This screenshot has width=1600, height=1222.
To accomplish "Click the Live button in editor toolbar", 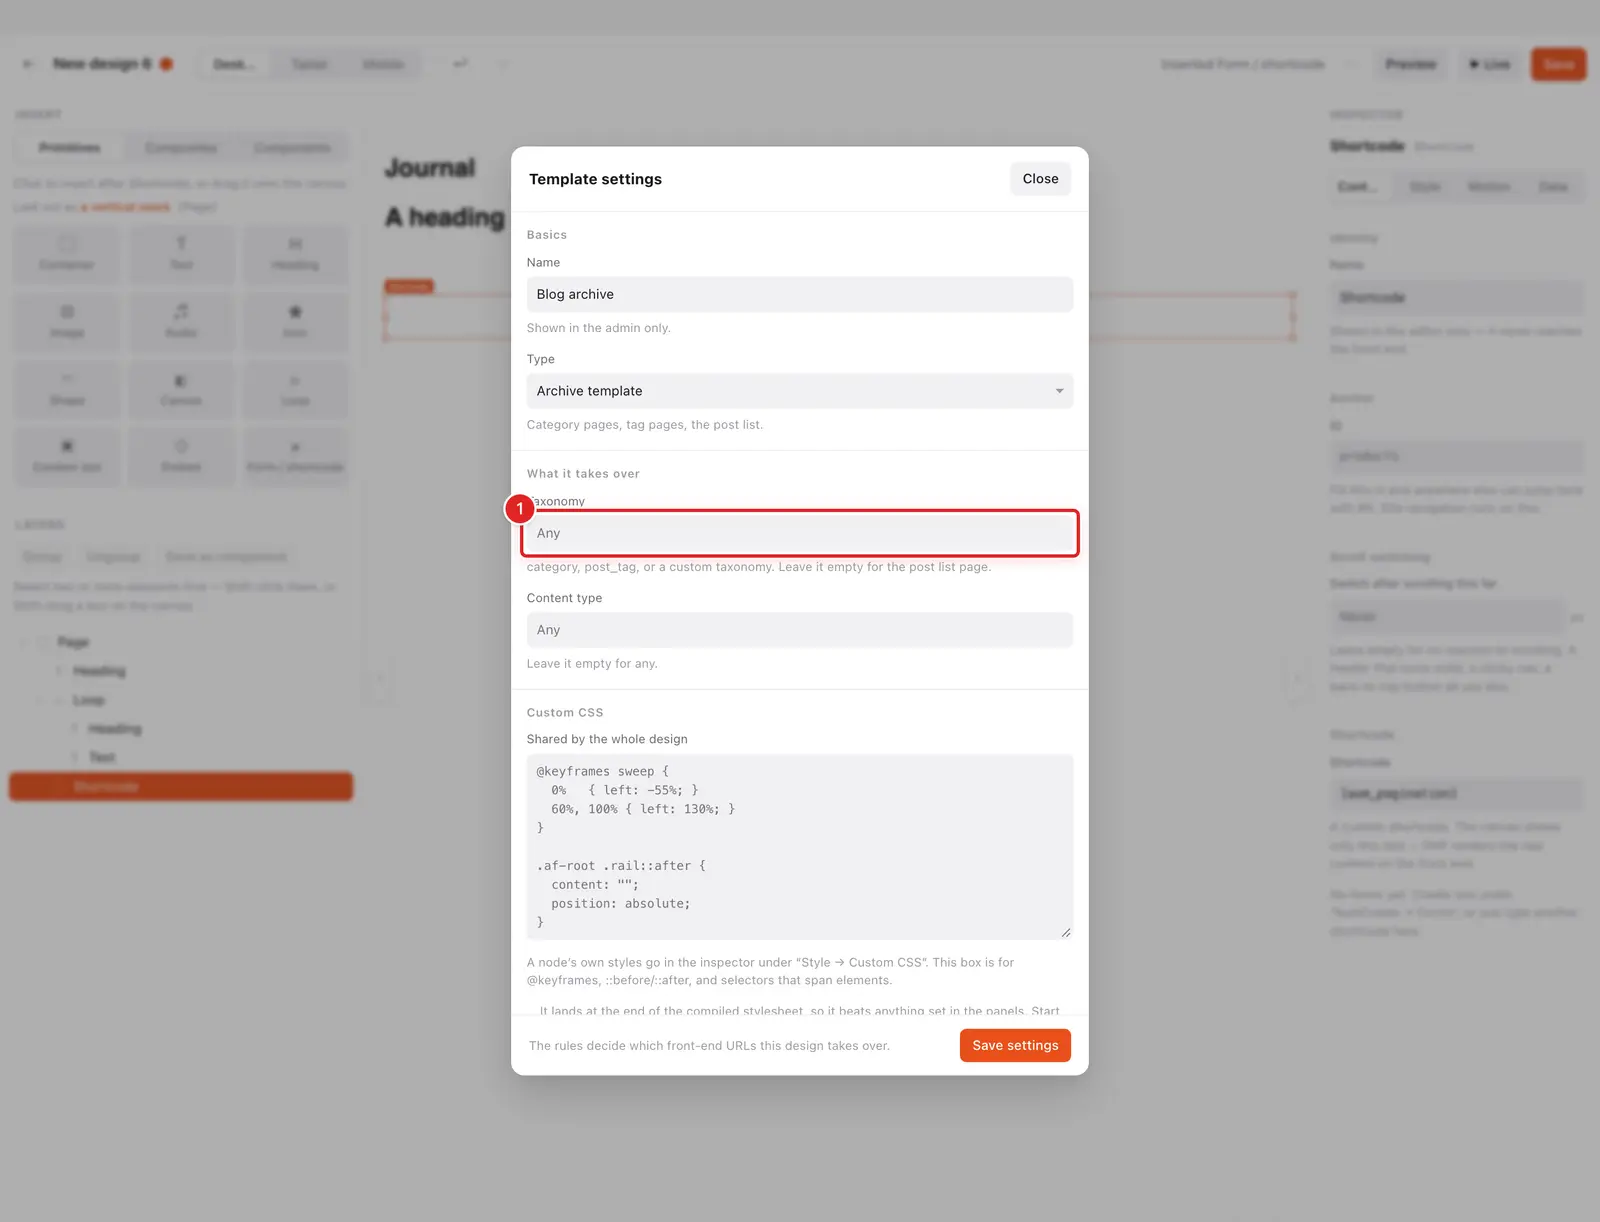I will tap(1489, 64).
